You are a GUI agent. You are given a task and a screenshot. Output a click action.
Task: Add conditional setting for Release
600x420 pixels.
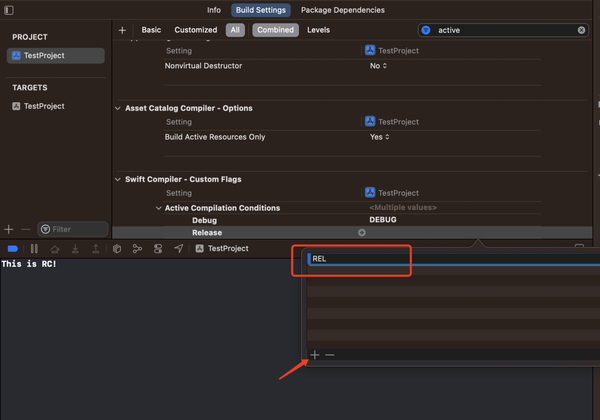click(x=362, y=233)
